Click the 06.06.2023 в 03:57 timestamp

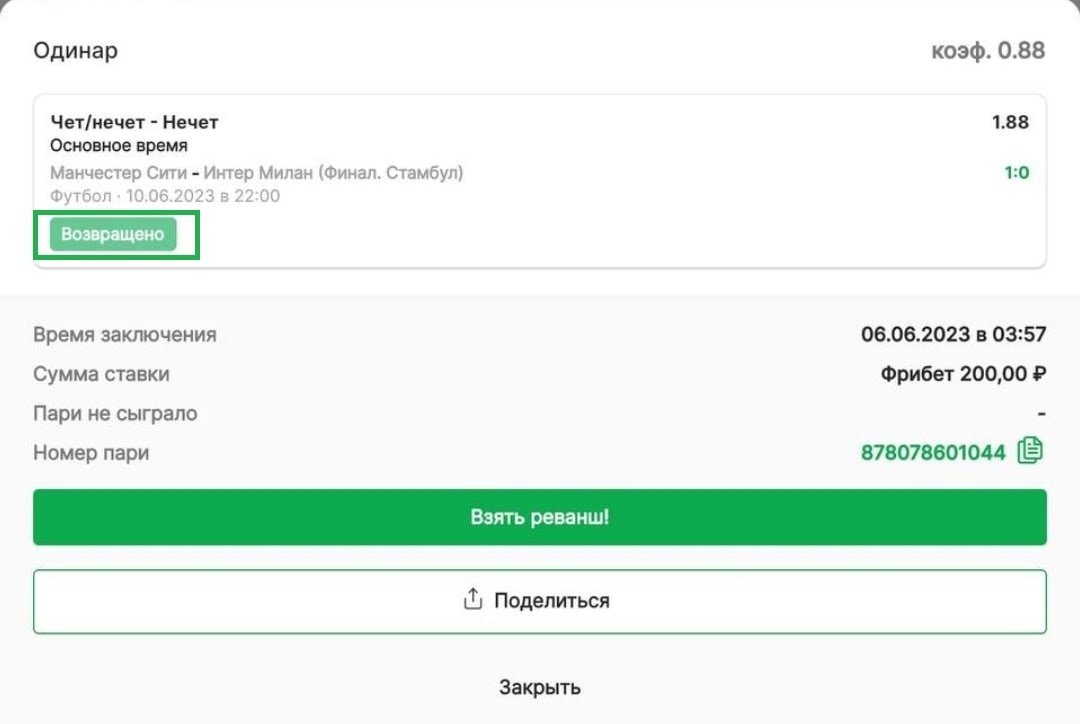point(953,334)
